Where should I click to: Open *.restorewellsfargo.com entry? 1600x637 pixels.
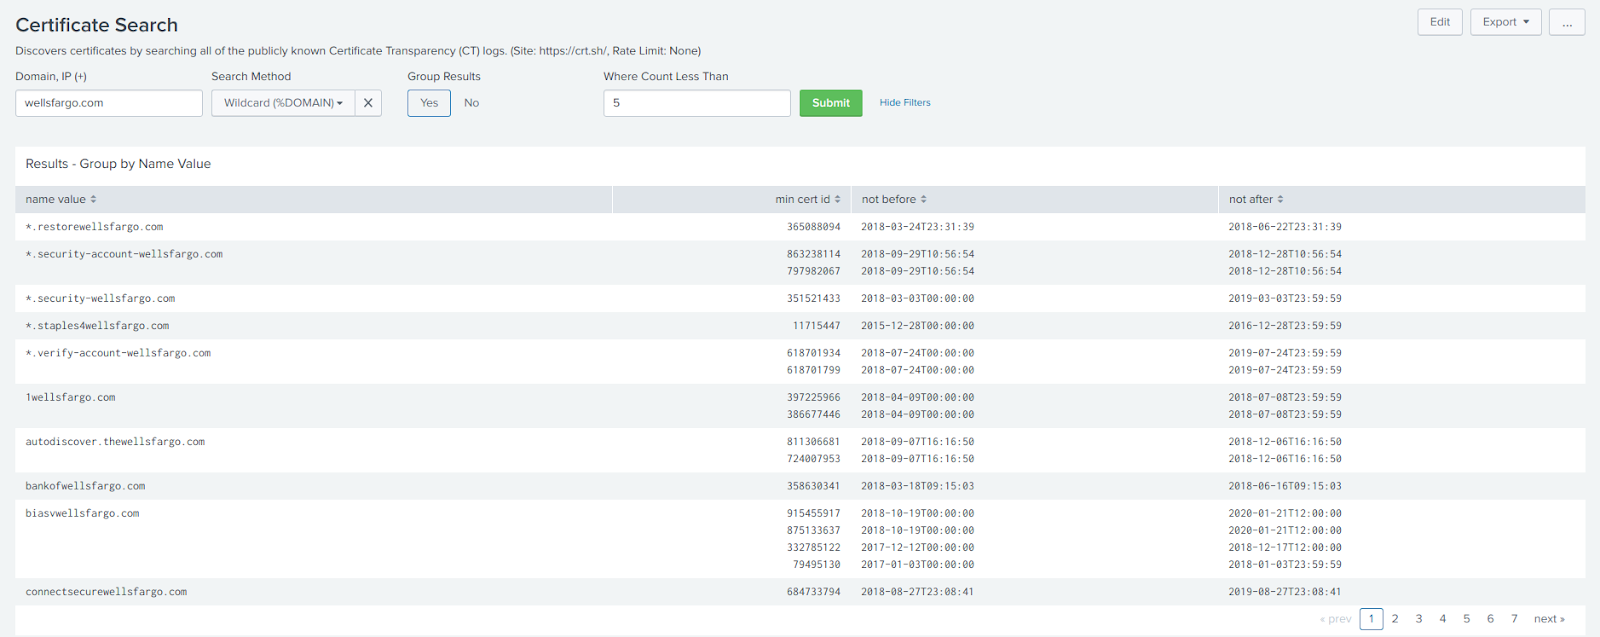point(94,227)
